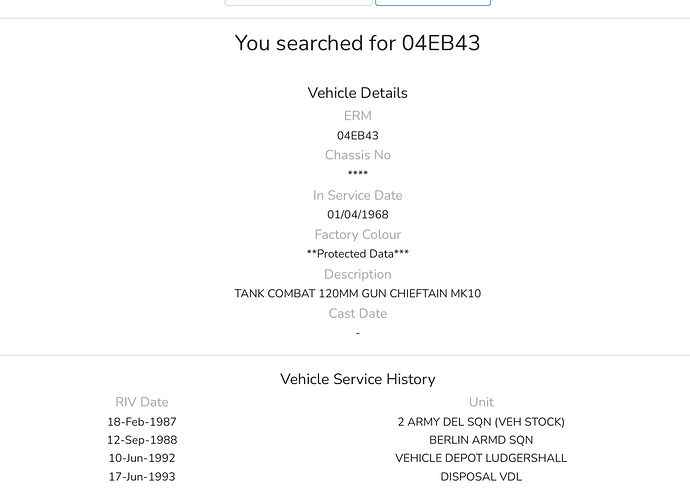690x495 pixels.
Task: Click the 'You searched for 04EB43' heading
Action: click(357, 43)
